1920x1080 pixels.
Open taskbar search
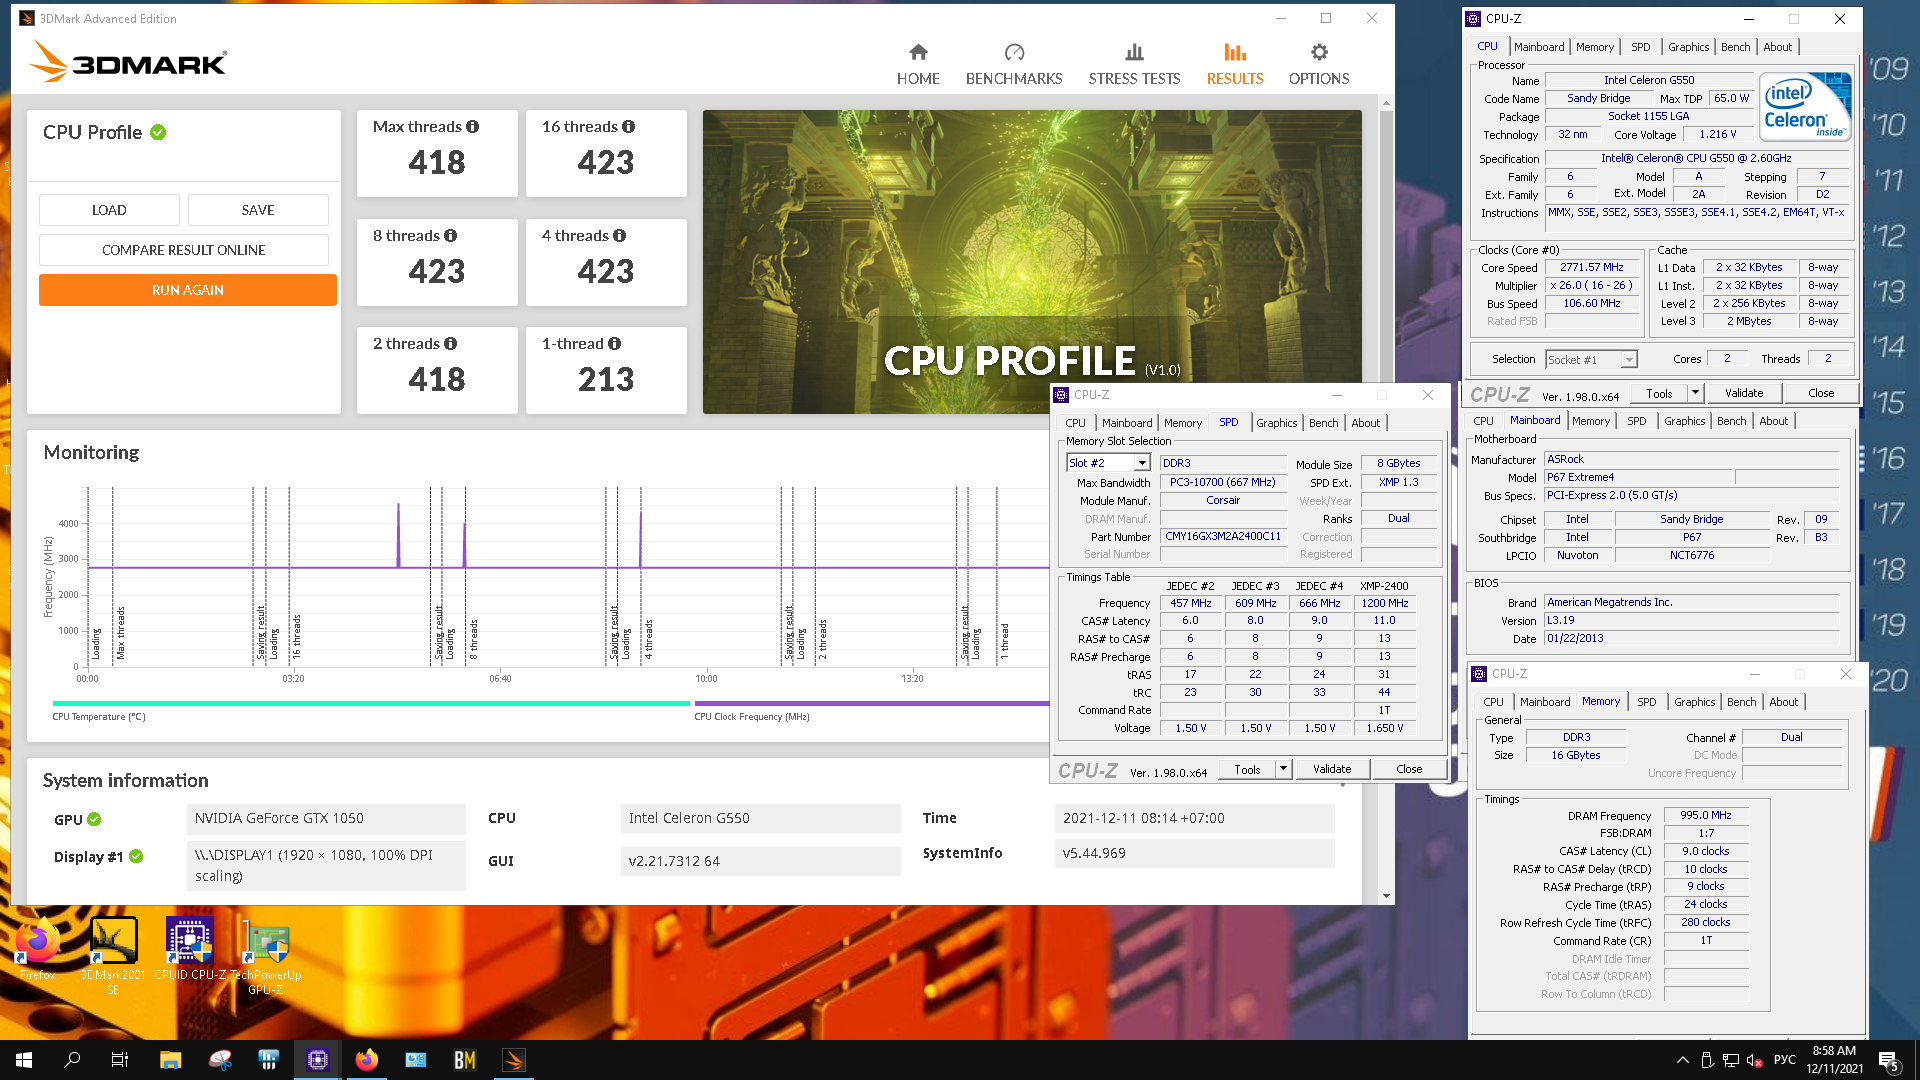pos(72,1060)
